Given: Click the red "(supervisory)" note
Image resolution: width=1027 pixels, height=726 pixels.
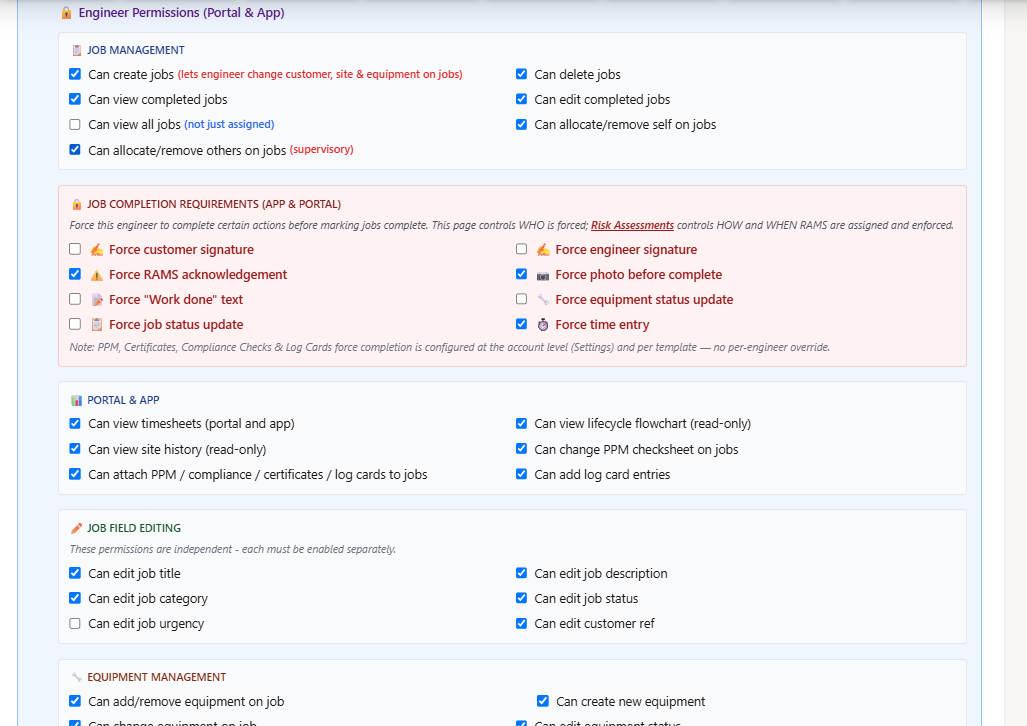Looking at the screenshot, I should pyautogui.click(x=322, y=149).
